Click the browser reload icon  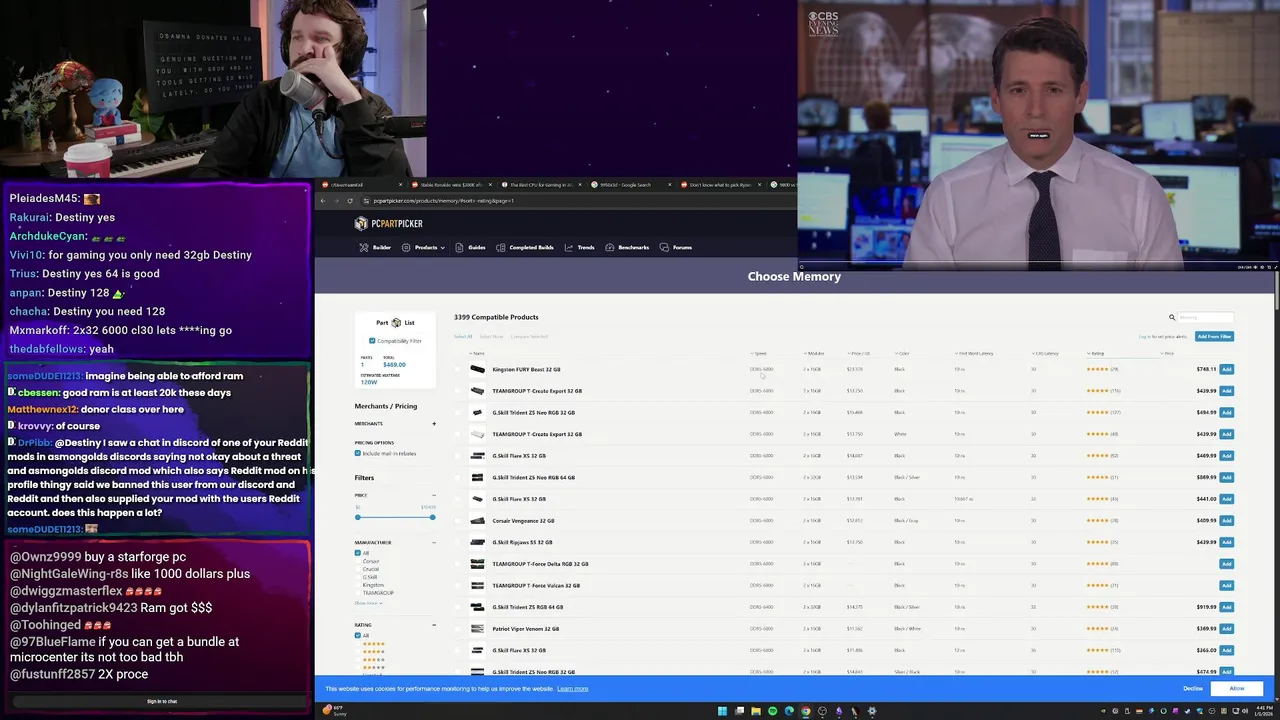(x=350, y=201)
